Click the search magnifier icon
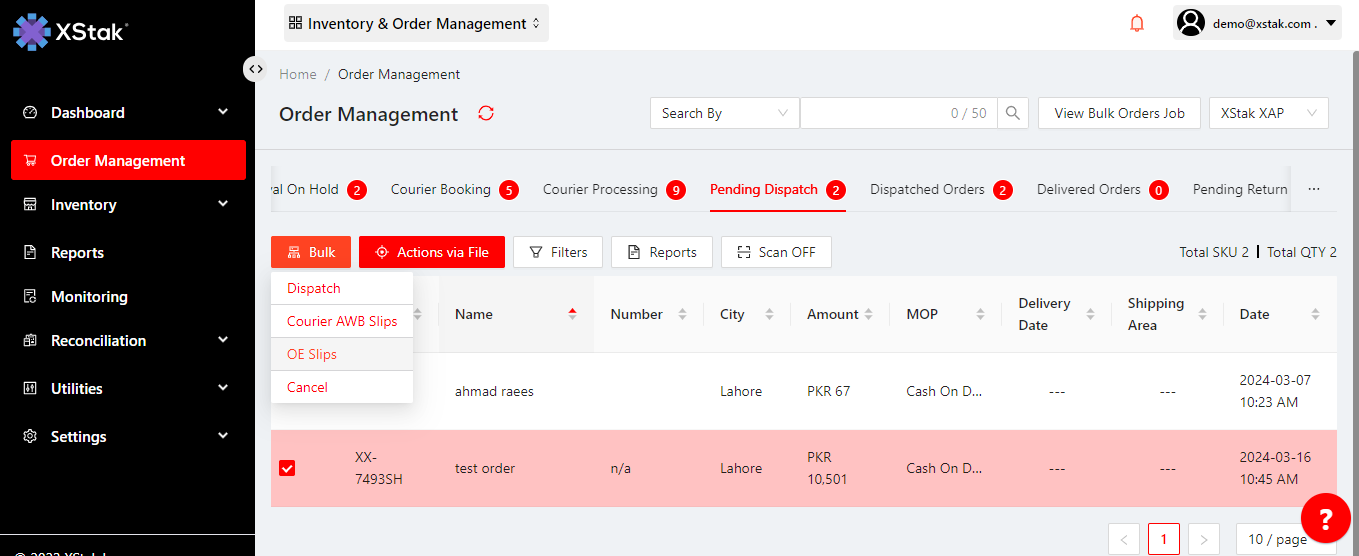 [x=1014, y=113]
